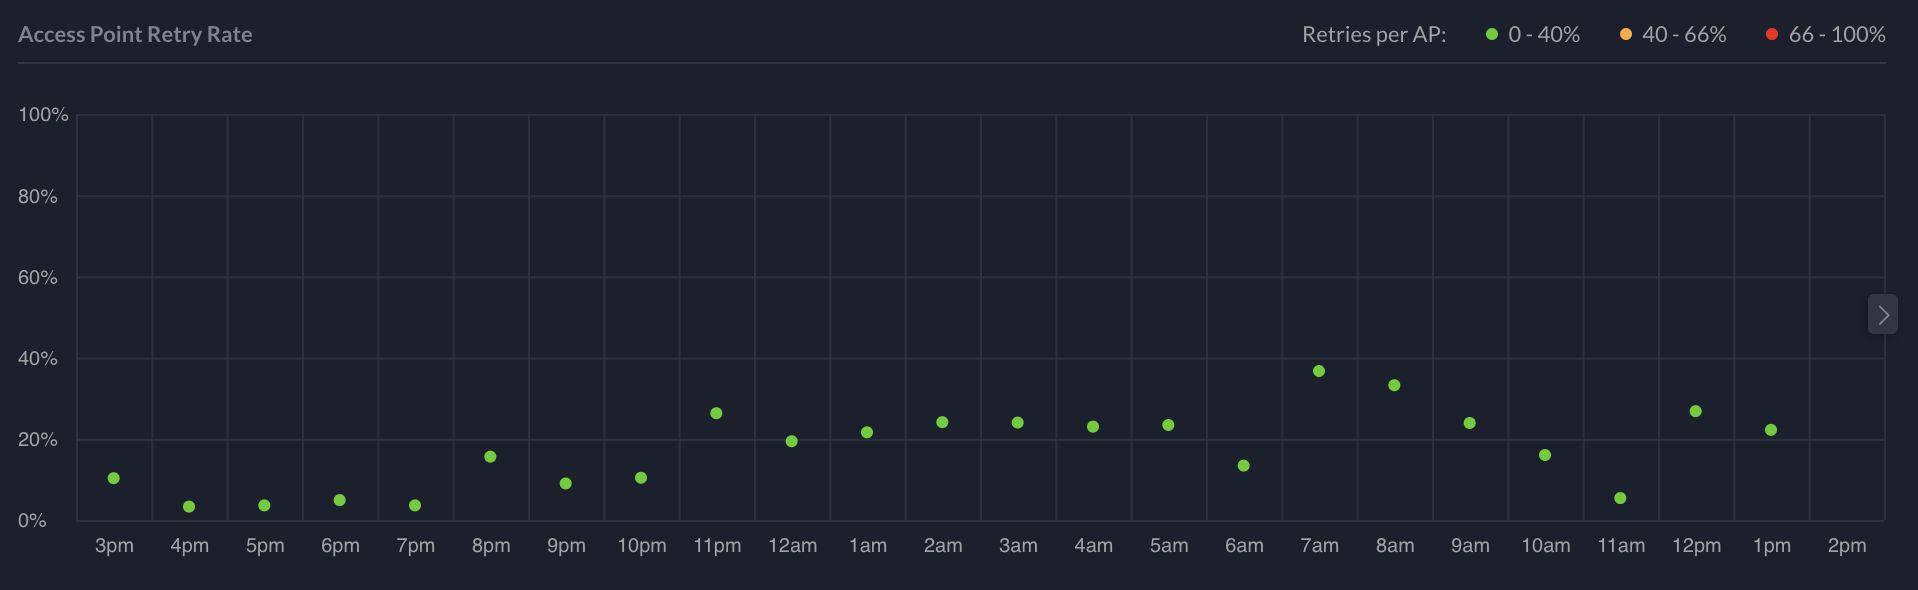The image size is (1918, 590).
Task: Click the 11am retry rate dot
Action: pyautogui.click(x=1620, y=498)
